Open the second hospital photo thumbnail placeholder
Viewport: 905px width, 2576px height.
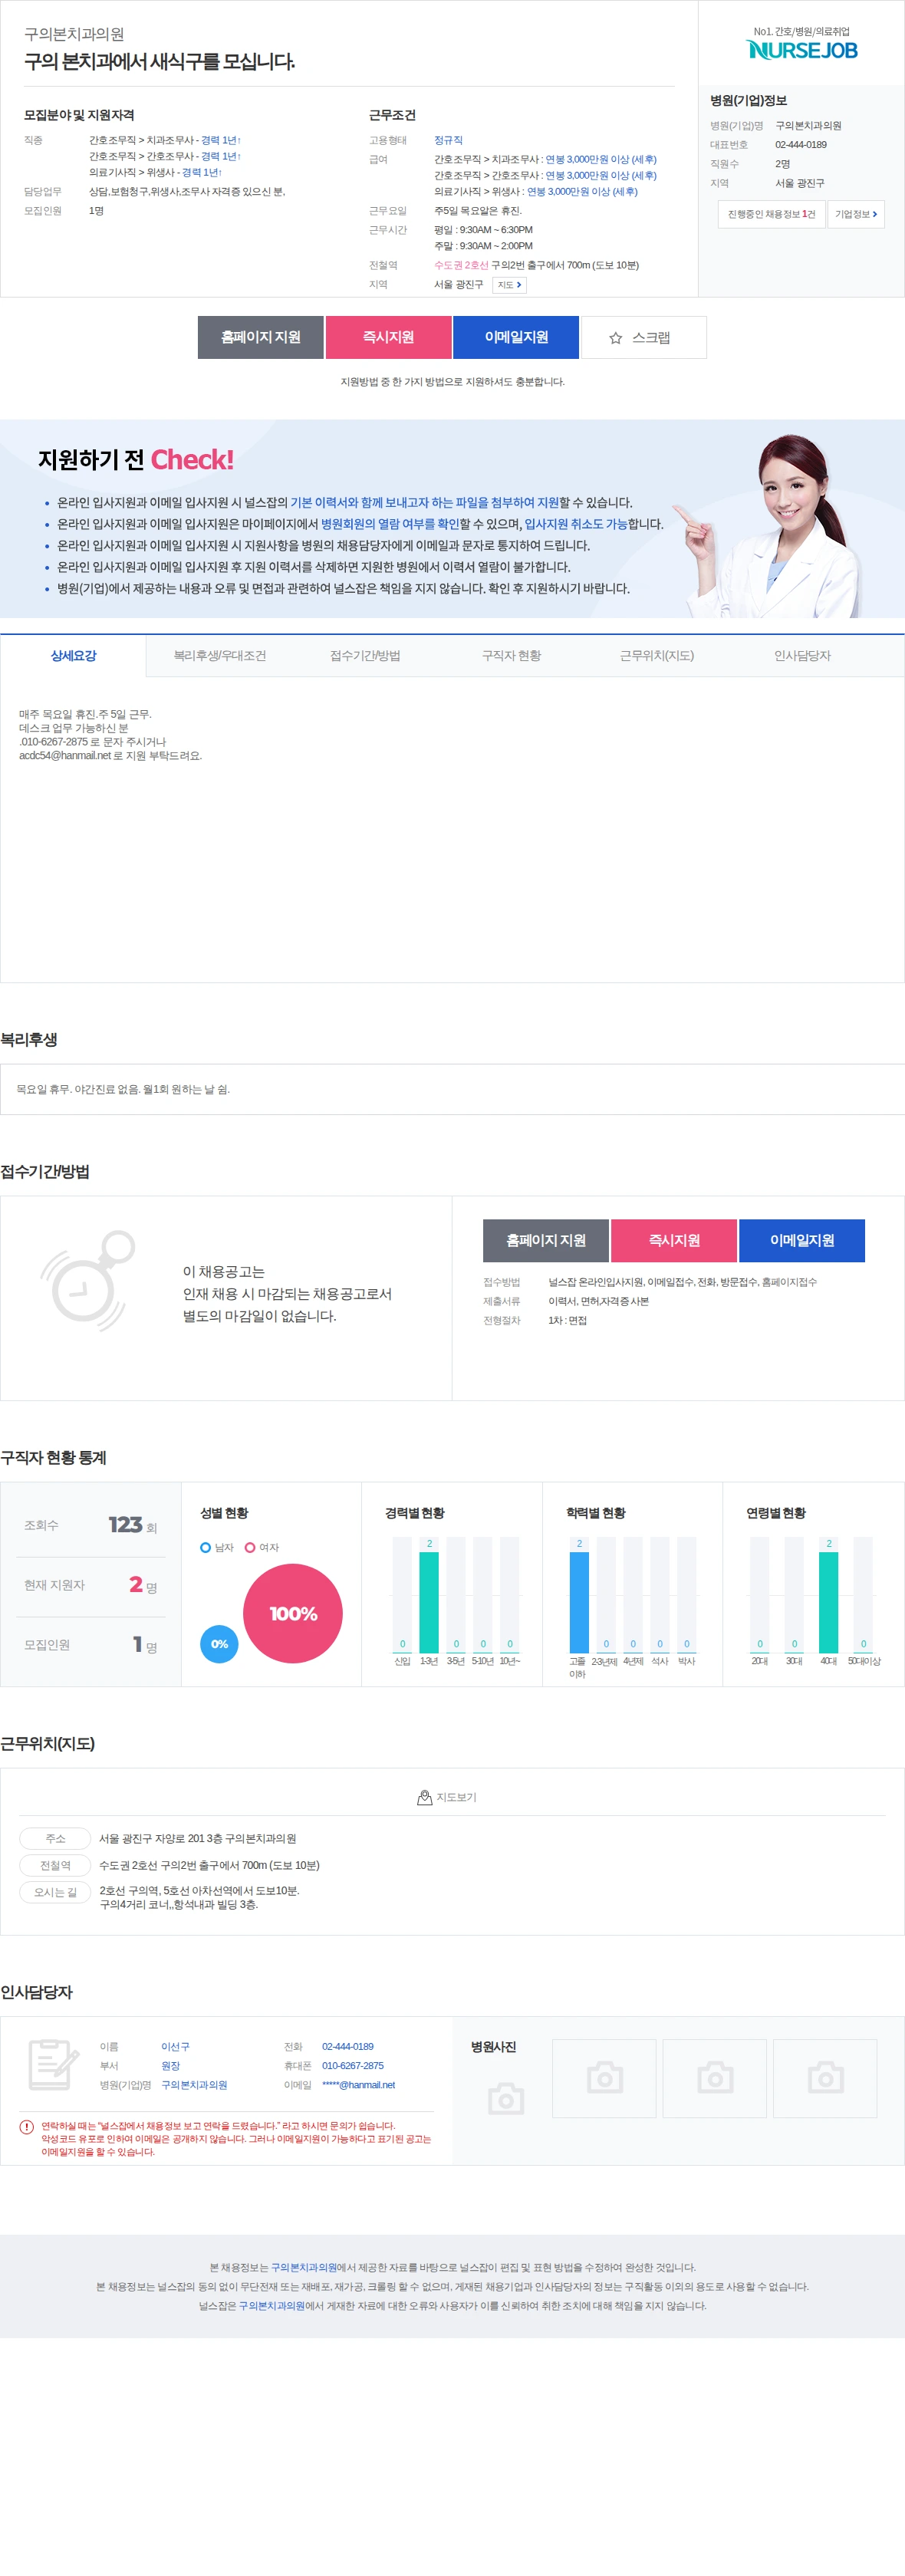pyautogui.click(x=715, y=2077)
